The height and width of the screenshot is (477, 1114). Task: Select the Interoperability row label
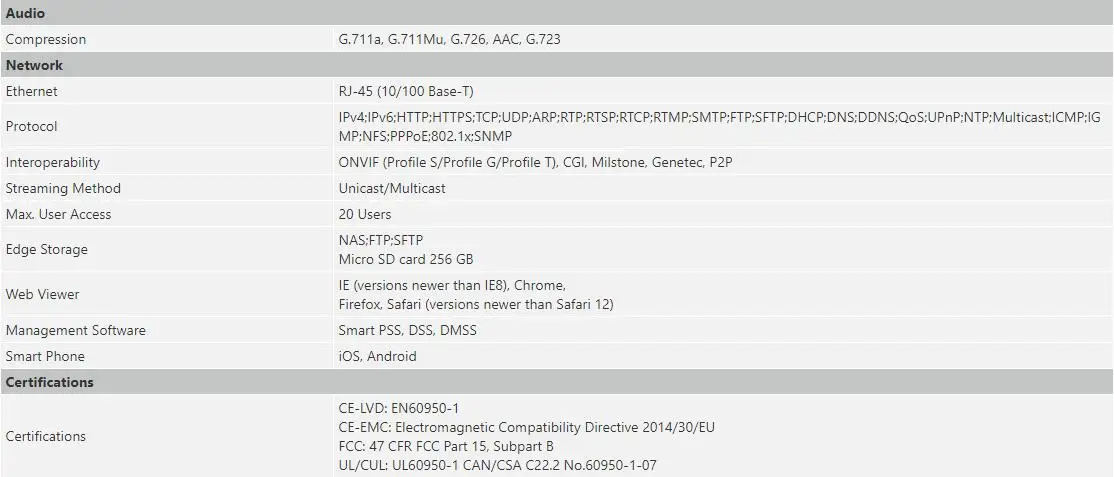[53, 162]
